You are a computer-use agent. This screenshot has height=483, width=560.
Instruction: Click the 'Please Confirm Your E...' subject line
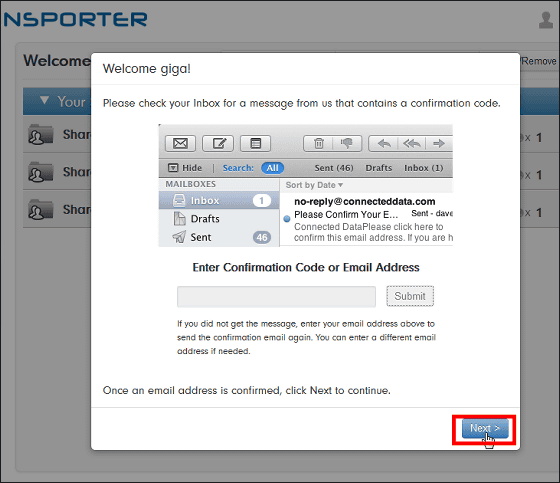[x=346, y=215]
